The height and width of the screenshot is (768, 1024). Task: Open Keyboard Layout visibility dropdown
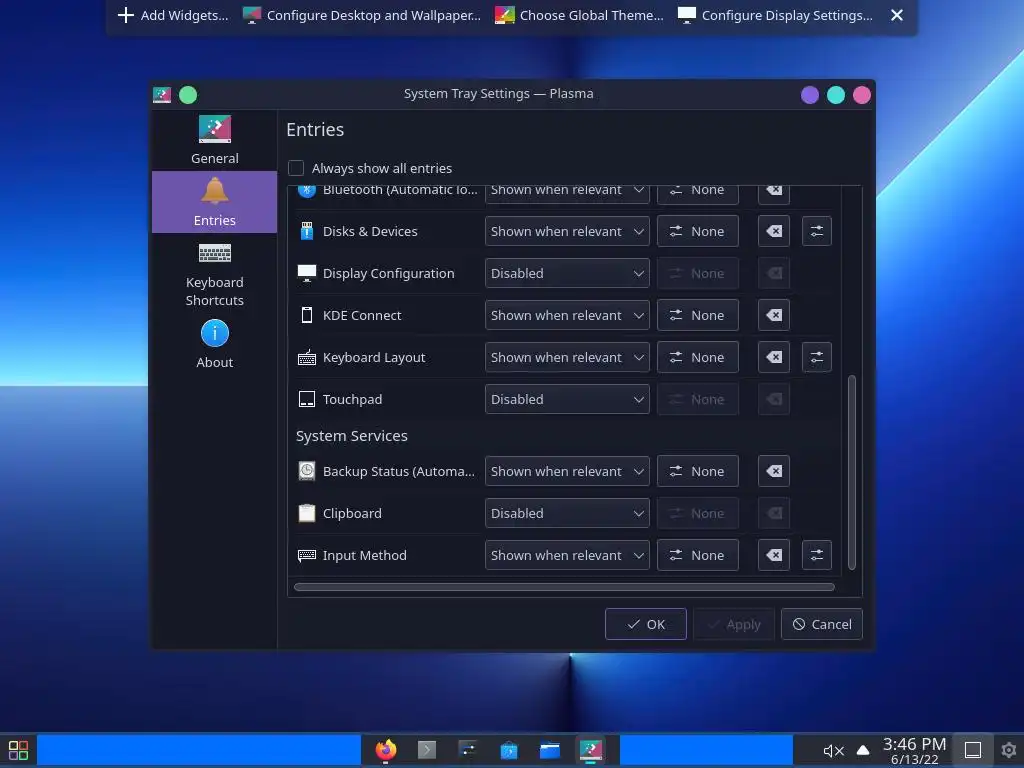(x=567, y=357)
